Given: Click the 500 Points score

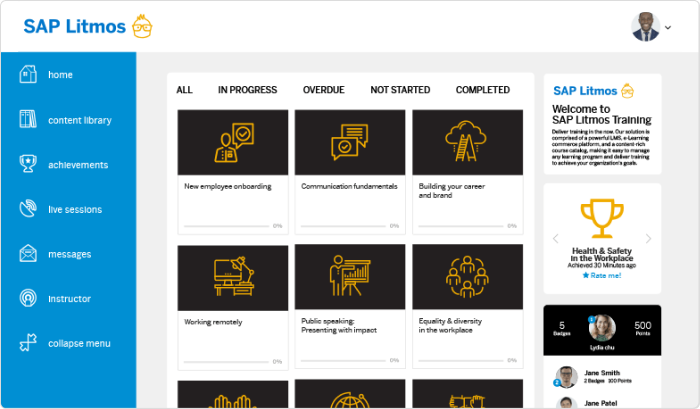Looking at the screenshot, I should tap(643, 328).
